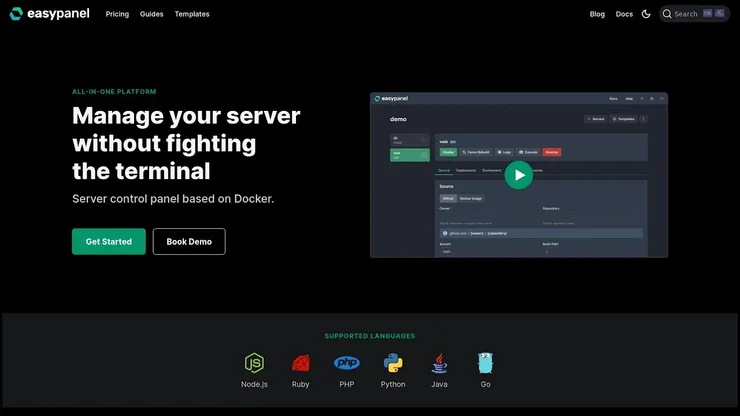Viewport: 740px width, 416px height.
Task: Click the Console button in the demo preview
Action: 528,152
